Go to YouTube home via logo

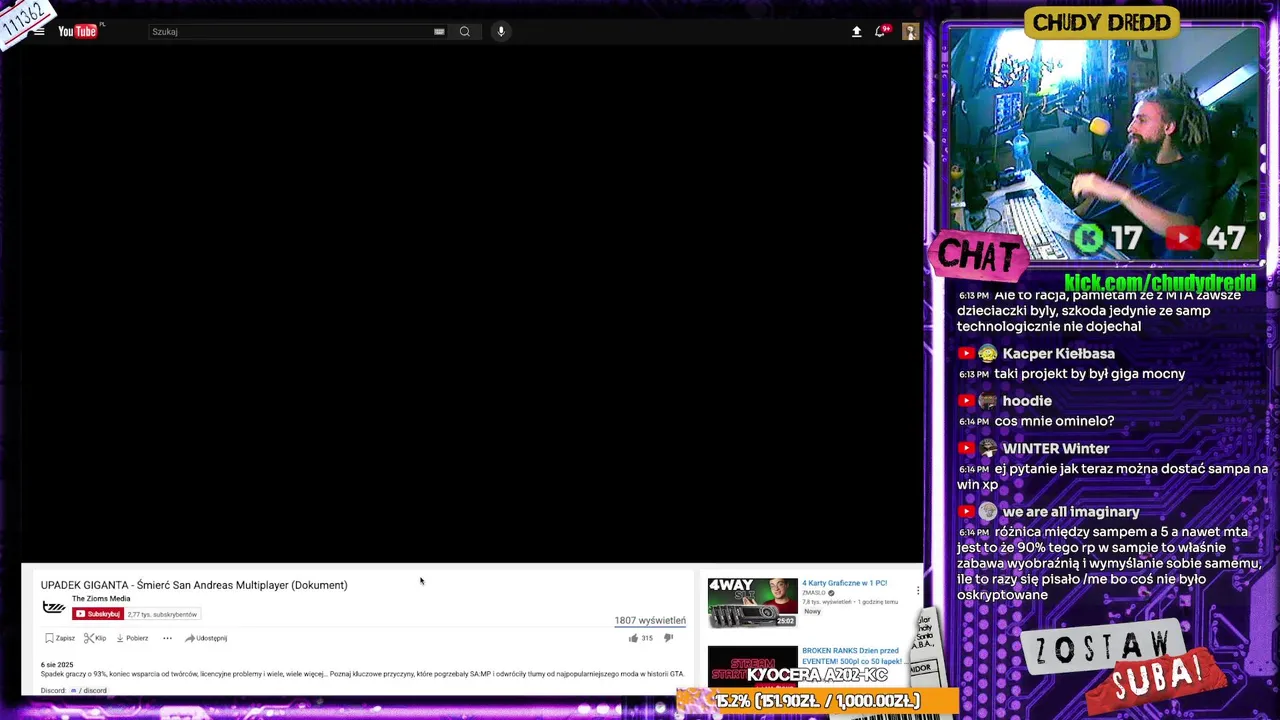click(79, 31)
